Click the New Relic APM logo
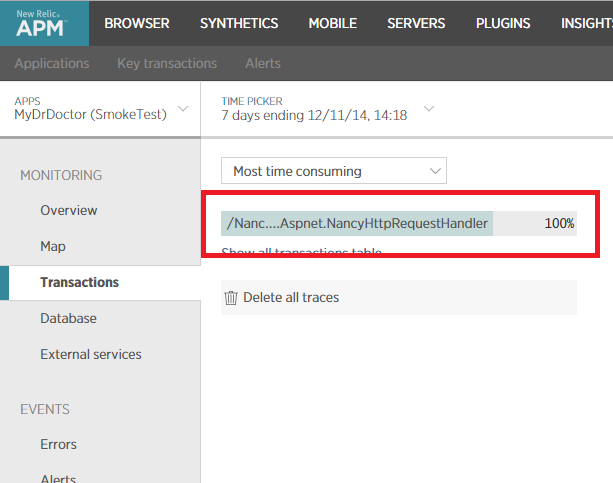The image size is (613, 483). pyautogui.click(x=44, y=23)
